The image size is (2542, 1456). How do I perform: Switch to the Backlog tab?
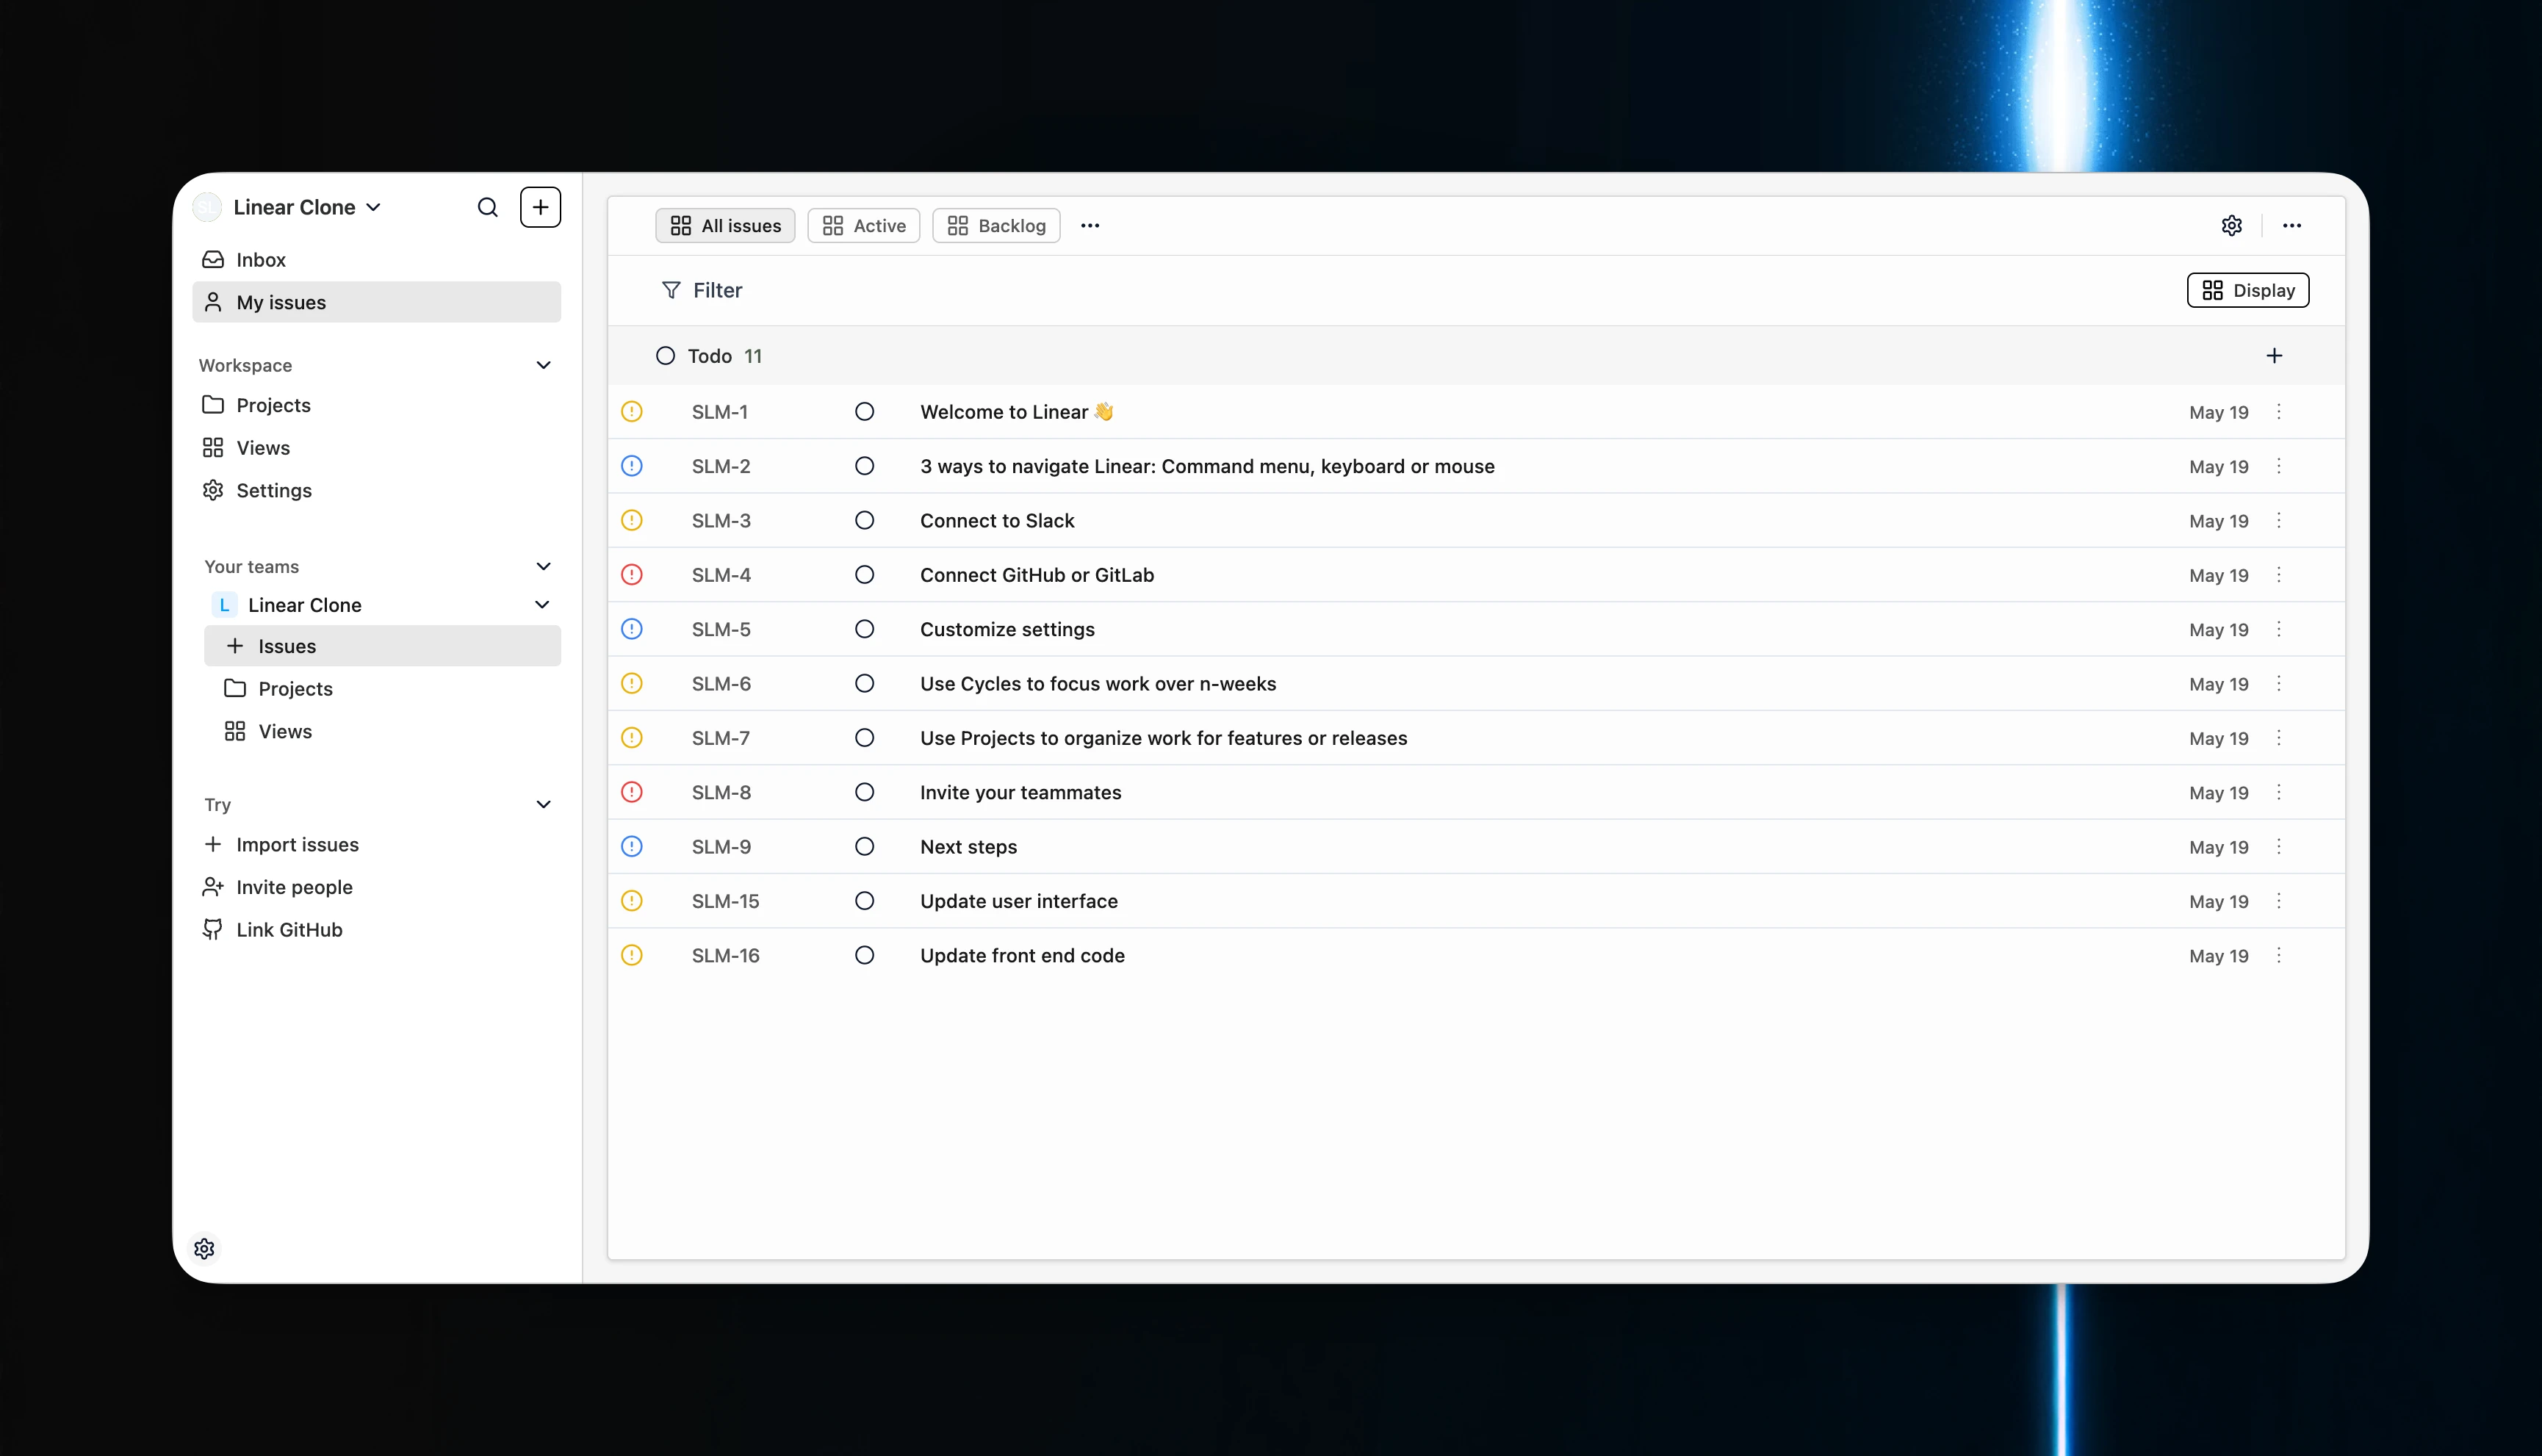pos(996,226)
